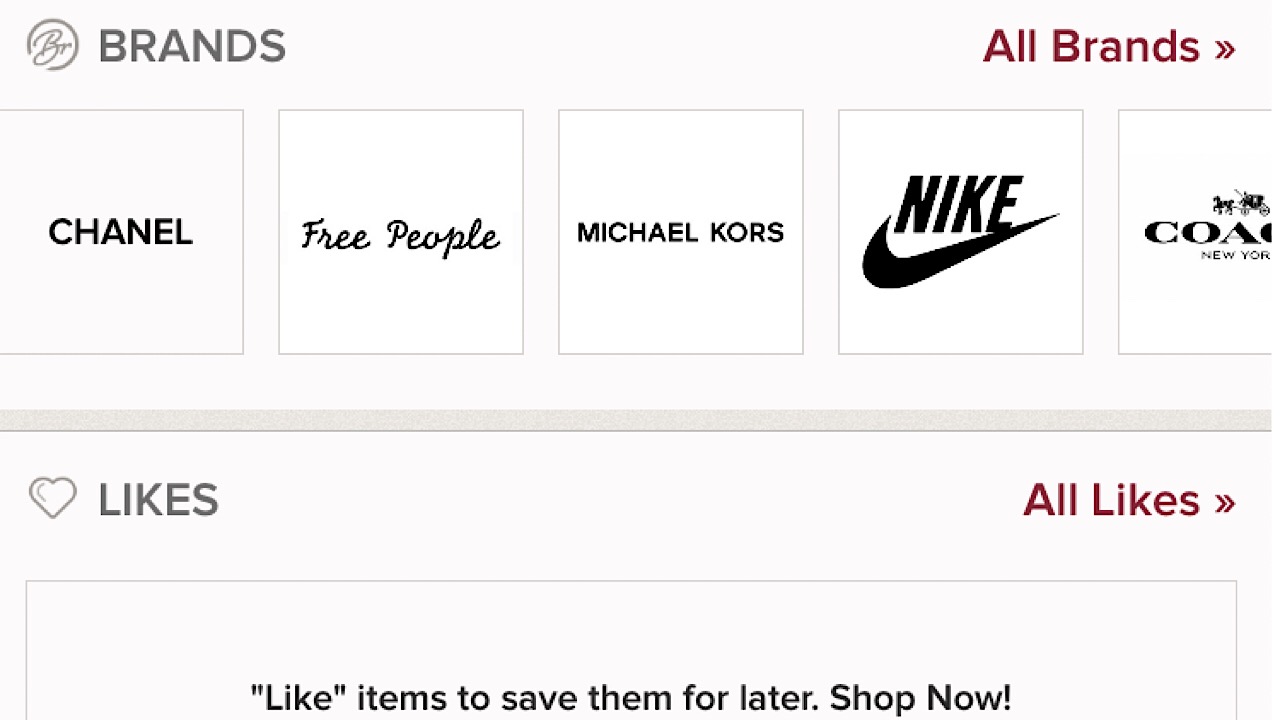This screenshot has width=1280, height=720.
Task: Open the CHANEL brand tile
Action: pos(120,231)
